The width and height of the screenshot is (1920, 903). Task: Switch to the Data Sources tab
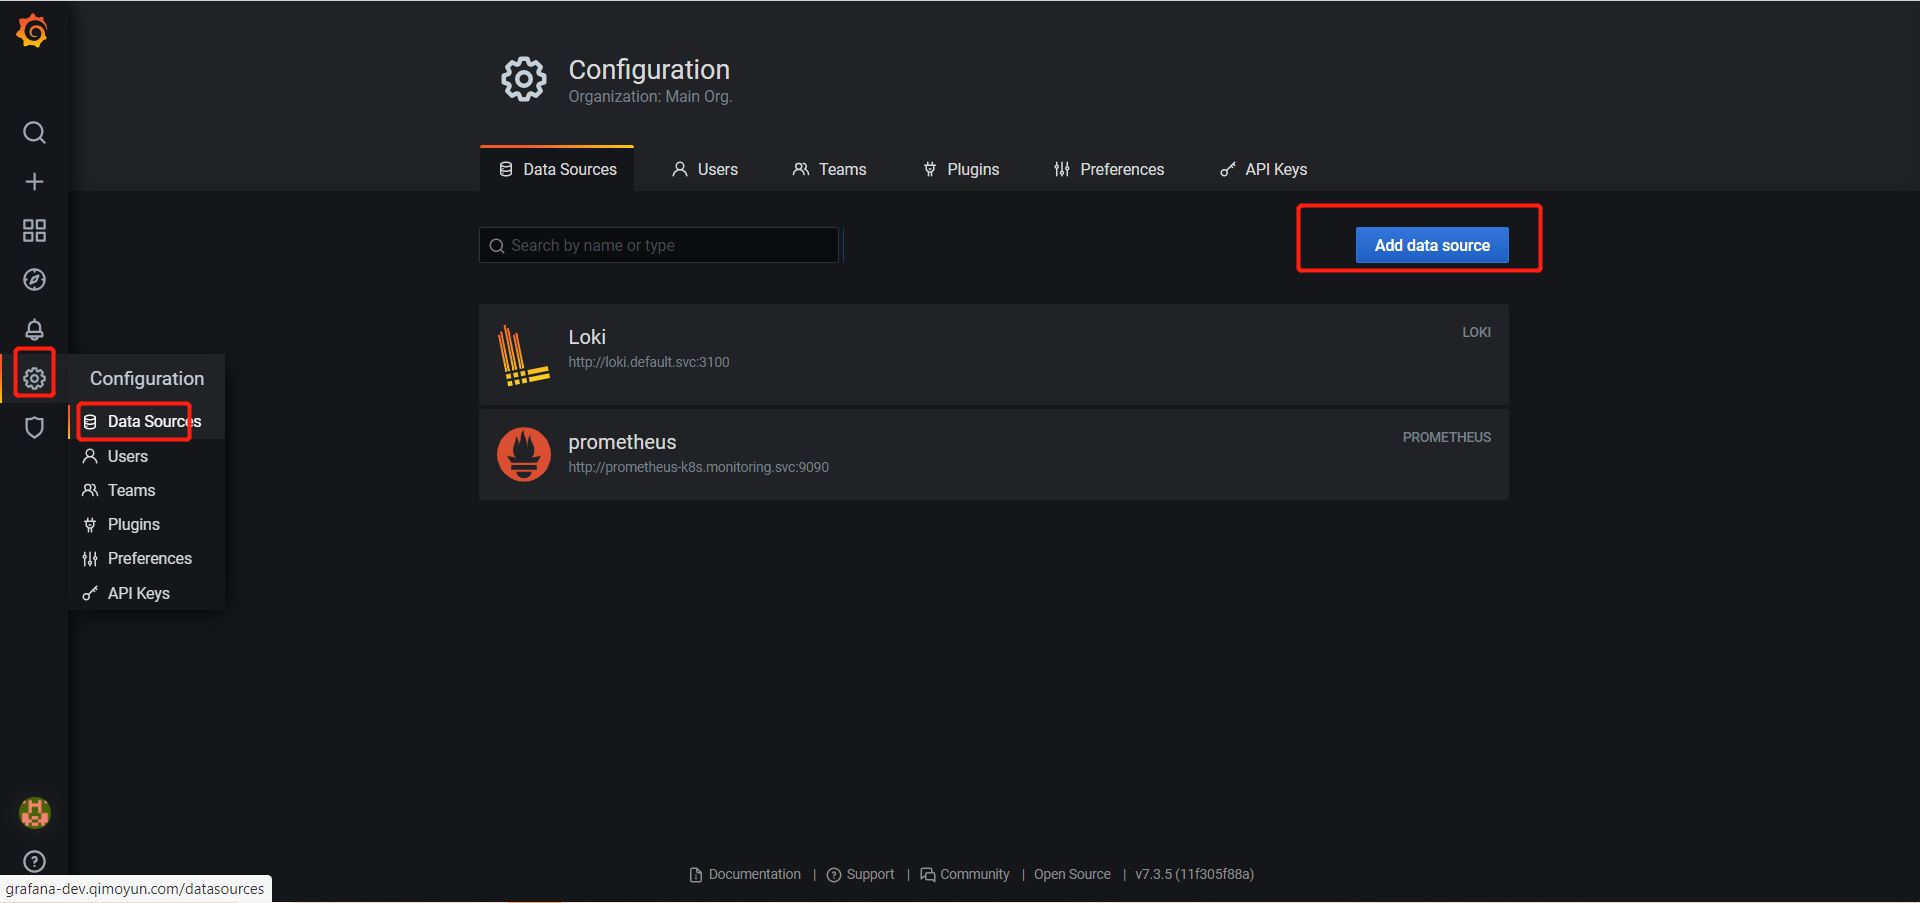pyautogui.click(x=557, y=169)
